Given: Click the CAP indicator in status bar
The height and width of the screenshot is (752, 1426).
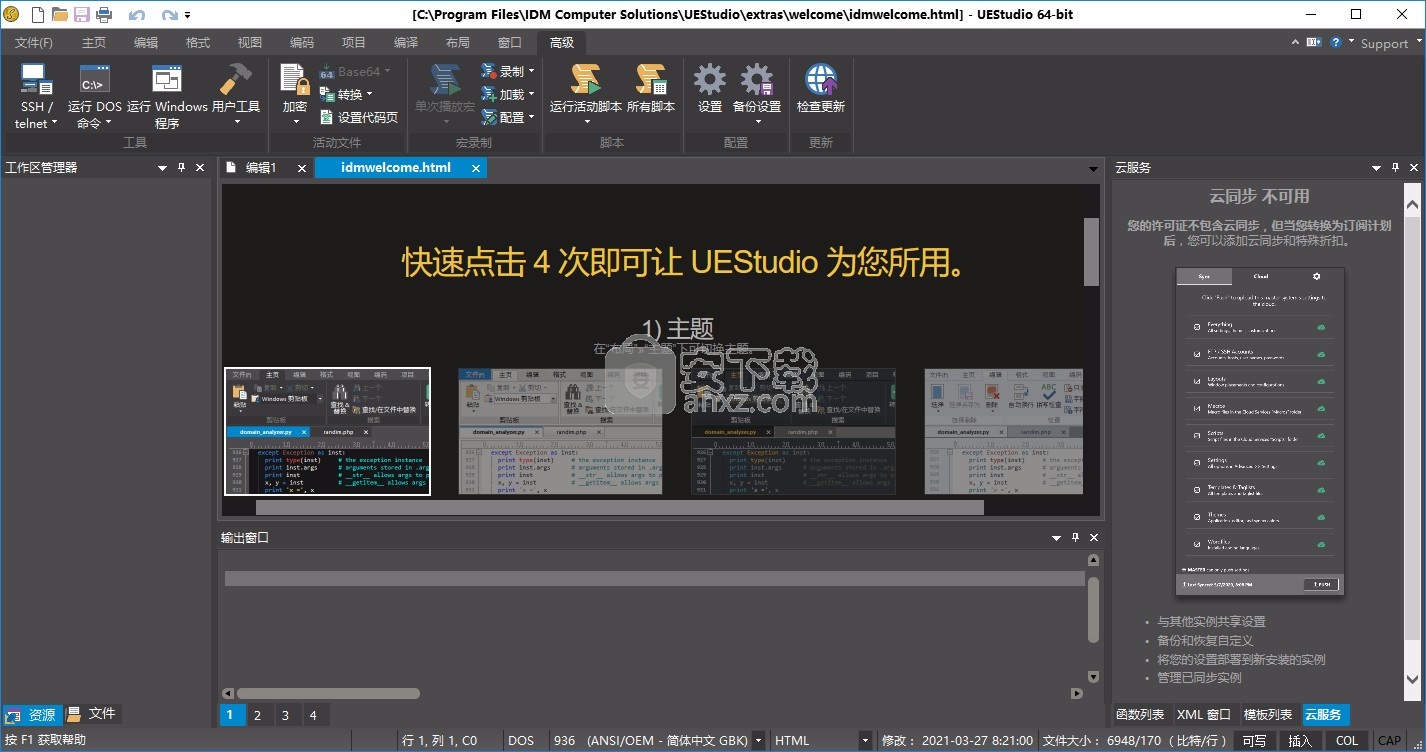Looking at the screenshot, I should click(x=1389, y=741).
